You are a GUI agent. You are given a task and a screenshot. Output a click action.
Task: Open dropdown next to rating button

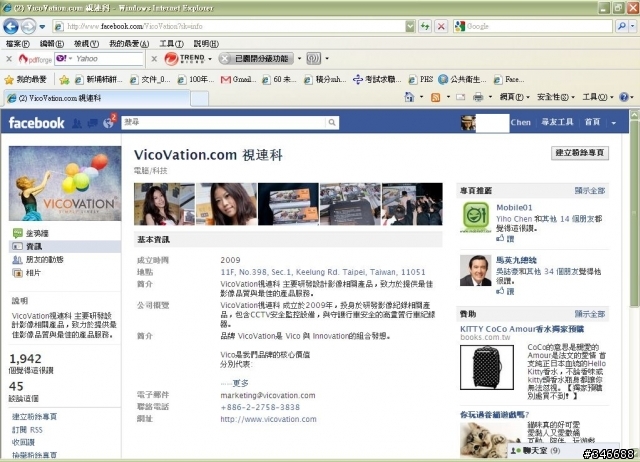pos(299,59)
